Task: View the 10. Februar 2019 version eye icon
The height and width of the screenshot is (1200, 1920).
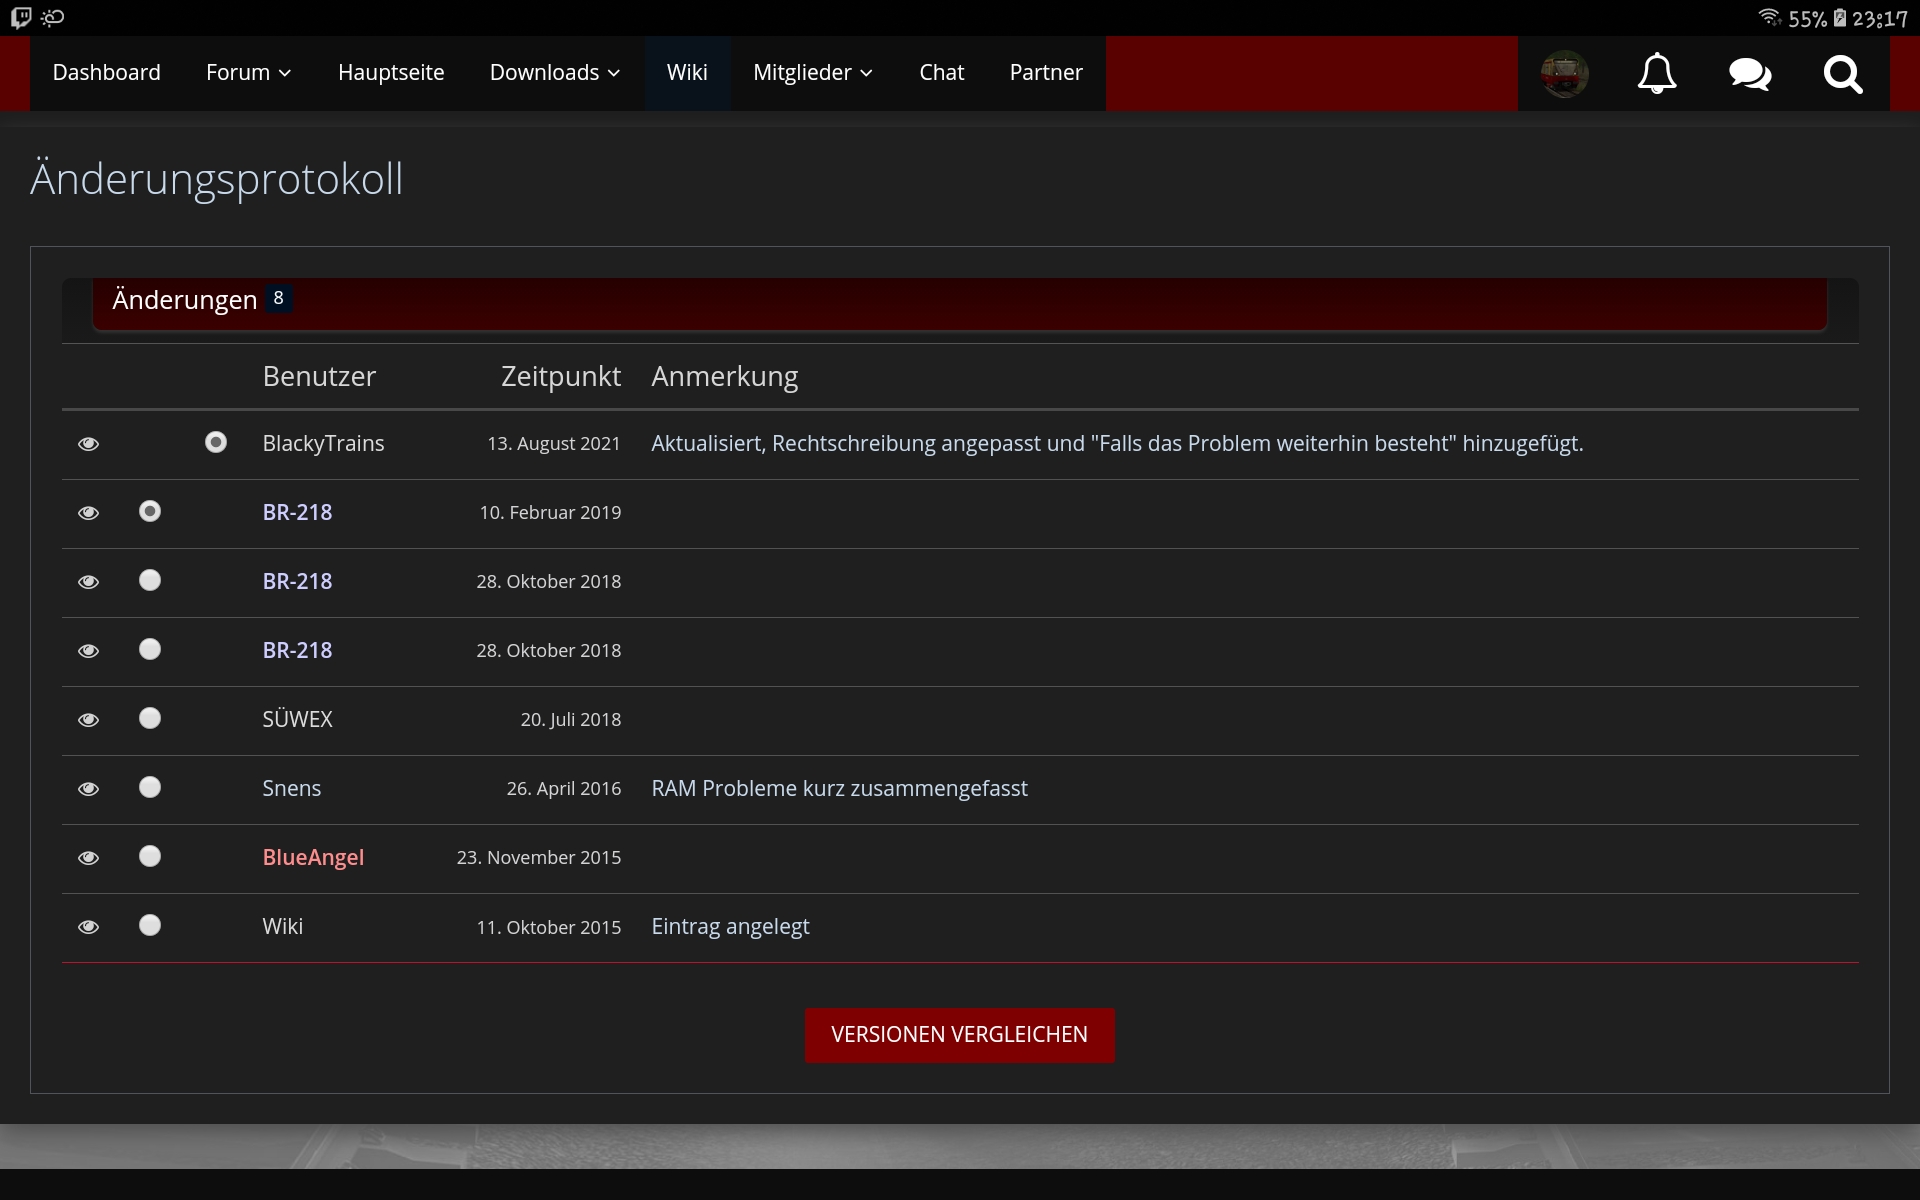Action: [x=88, y=512]
